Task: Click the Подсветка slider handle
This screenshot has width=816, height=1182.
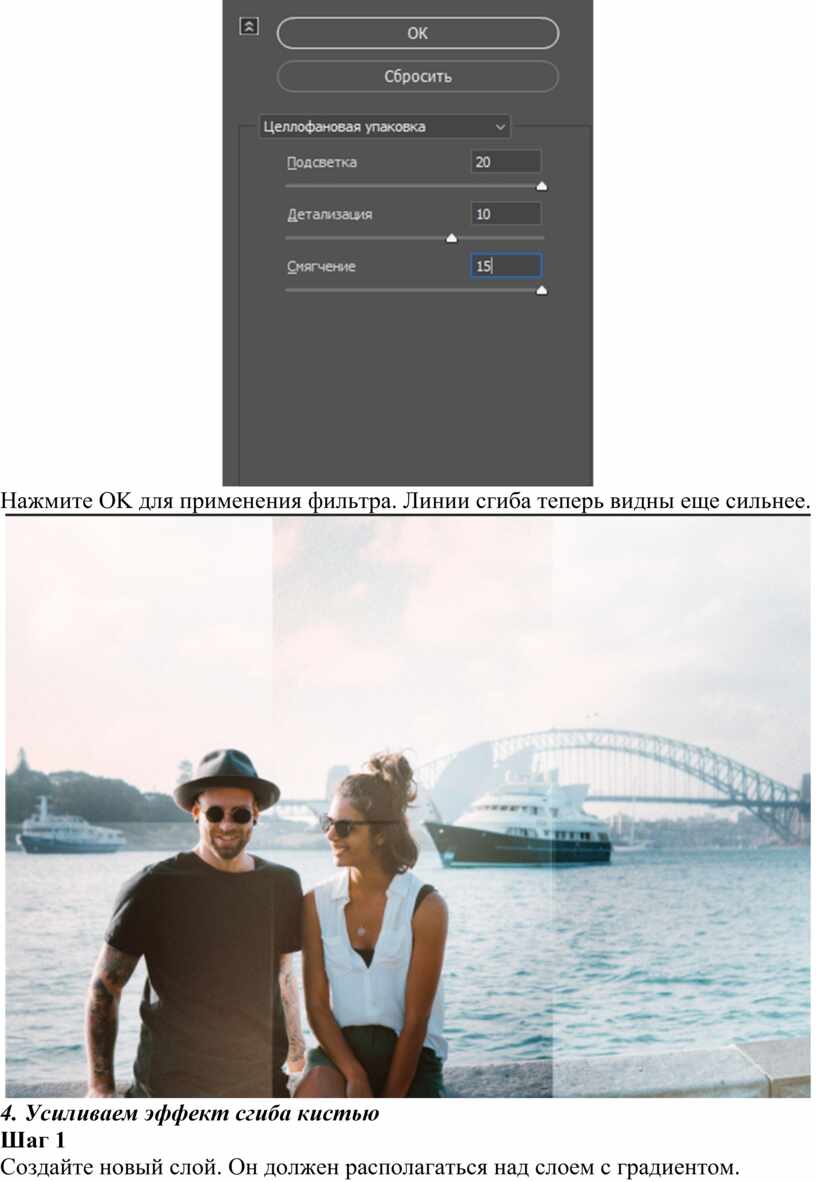Action: [541, 186]
